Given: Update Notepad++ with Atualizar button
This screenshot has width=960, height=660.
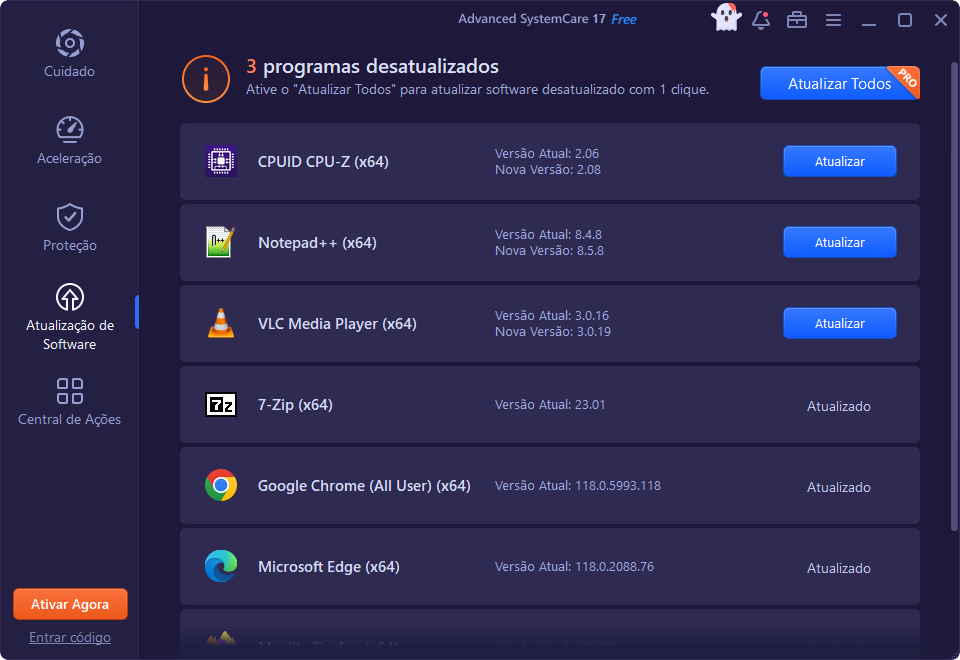Looking at the screenshot, I should click(839, 242).
